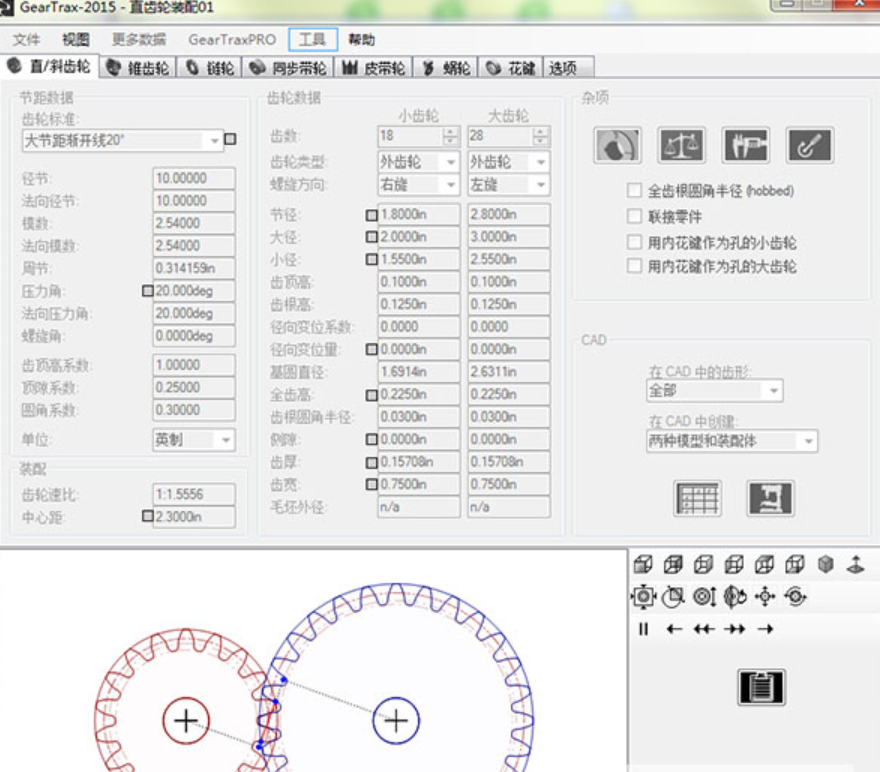The width and height of the screenshot is (880, 772).
Task: Click the table grid icon in CAD section
Action: [697, 498]
